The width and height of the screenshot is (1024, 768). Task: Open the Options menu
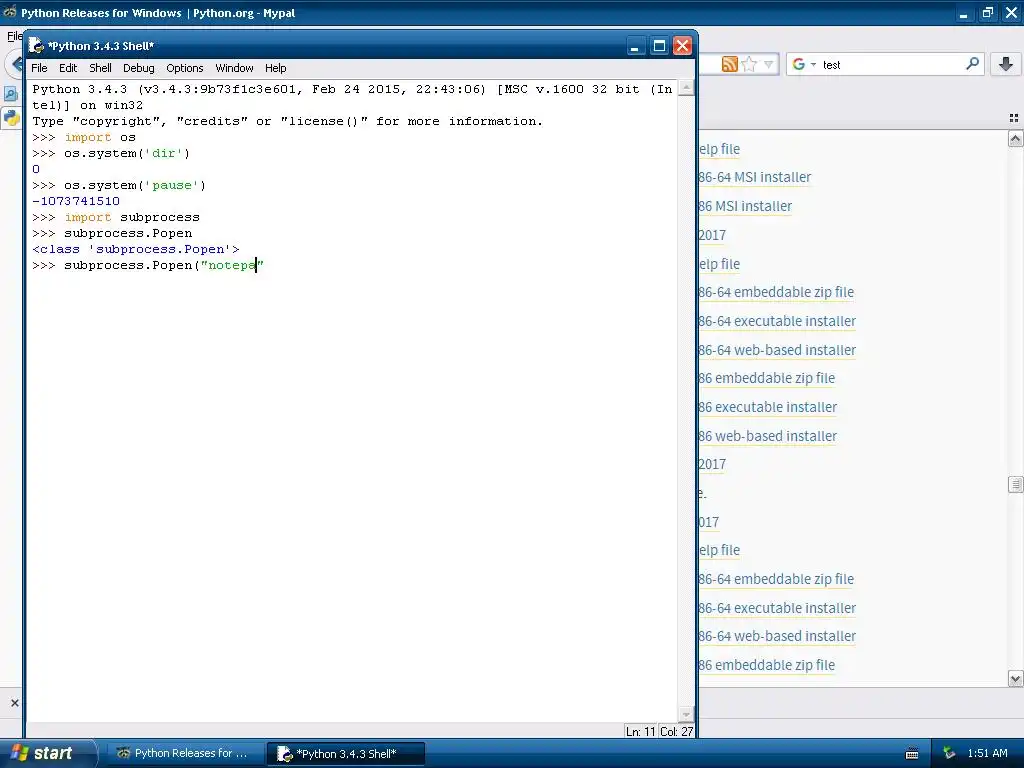pos(185,68)
